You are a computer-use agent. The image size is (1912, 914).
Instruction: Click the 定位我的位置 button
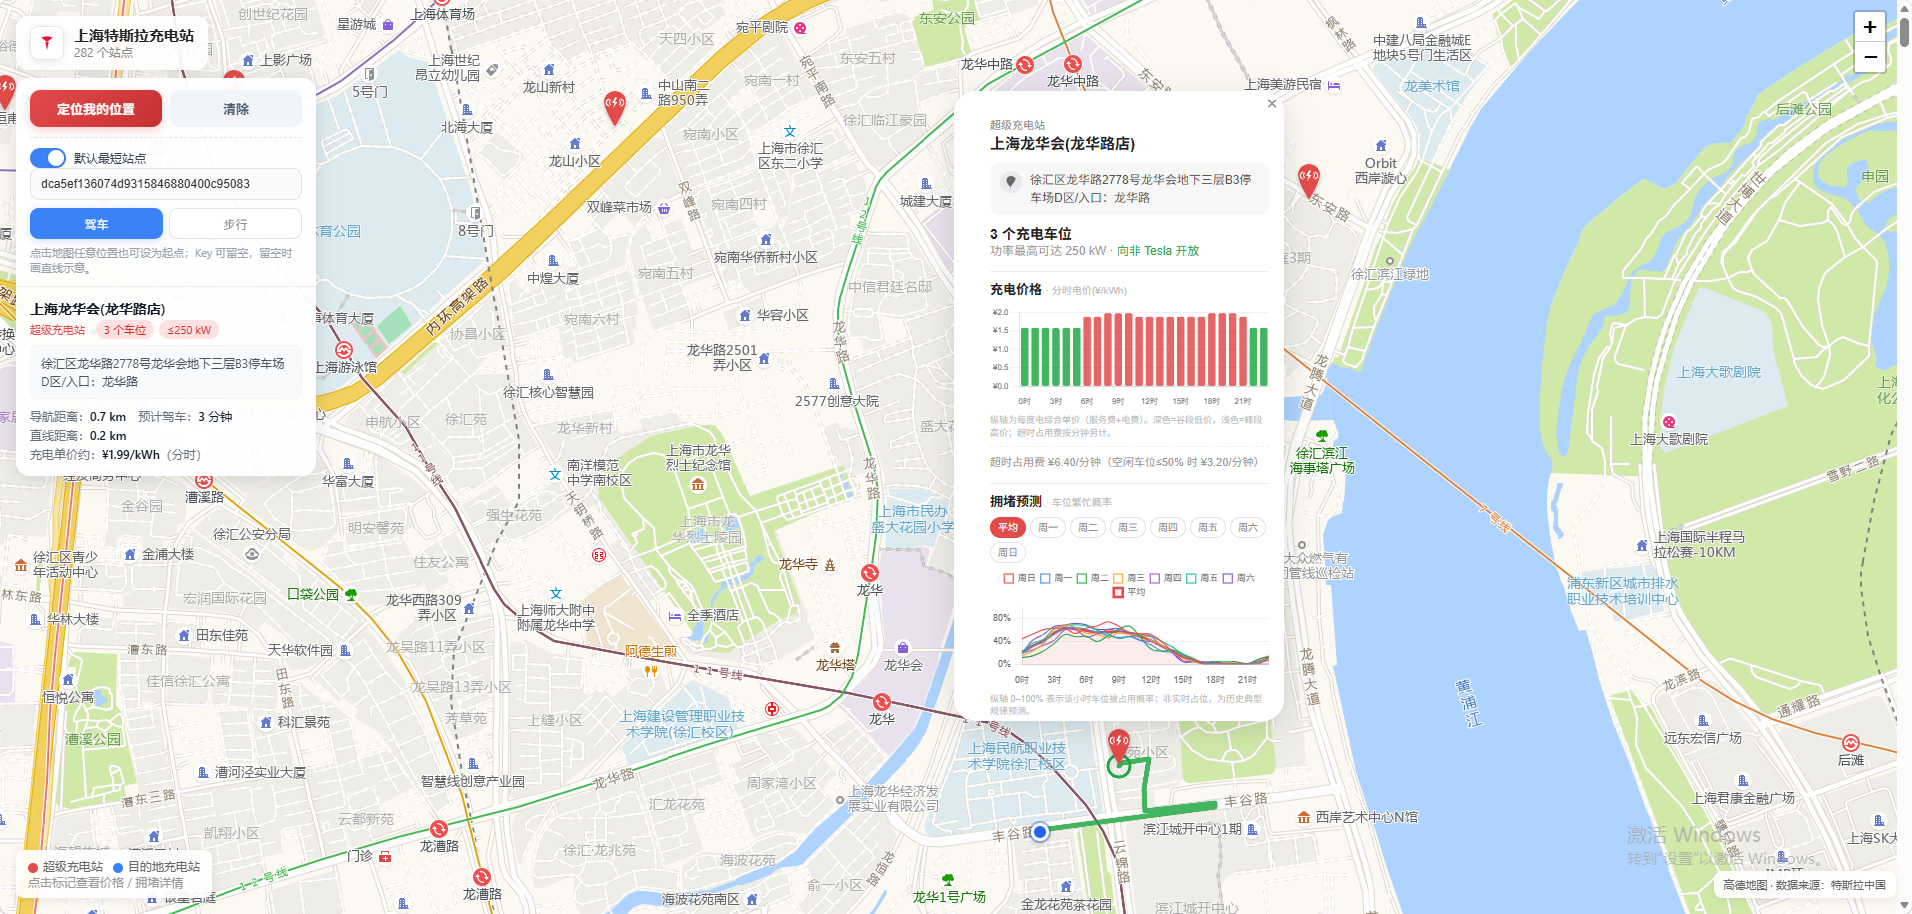click(x=96, y=109)
